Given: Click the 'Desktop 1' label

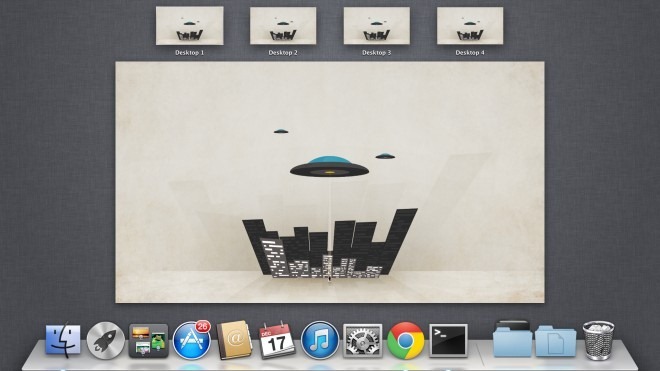Looking at the screenshot, I should click(x=189, y=53).
